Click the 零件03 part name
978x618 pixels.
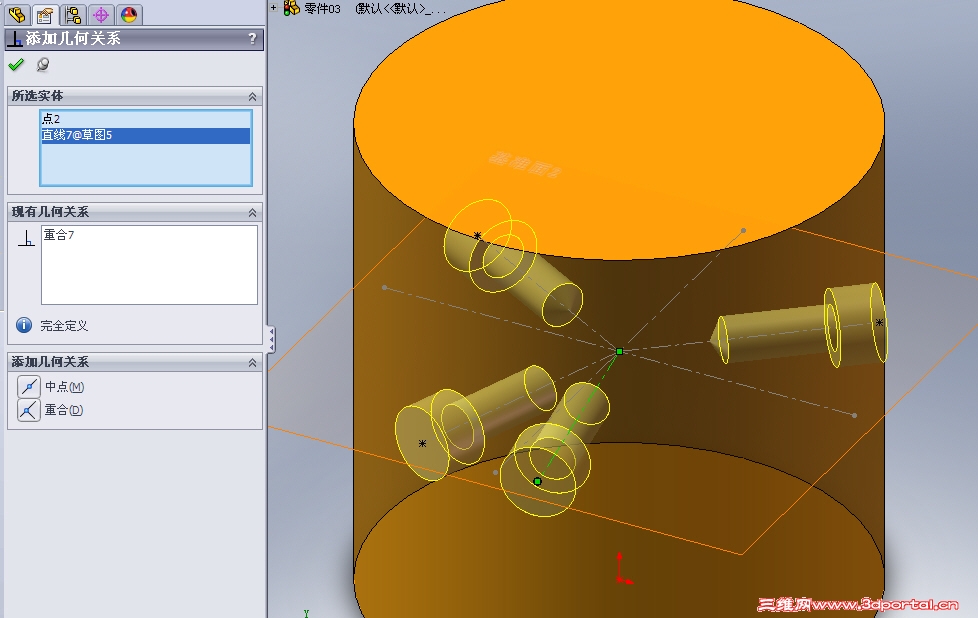coord(322,9)
